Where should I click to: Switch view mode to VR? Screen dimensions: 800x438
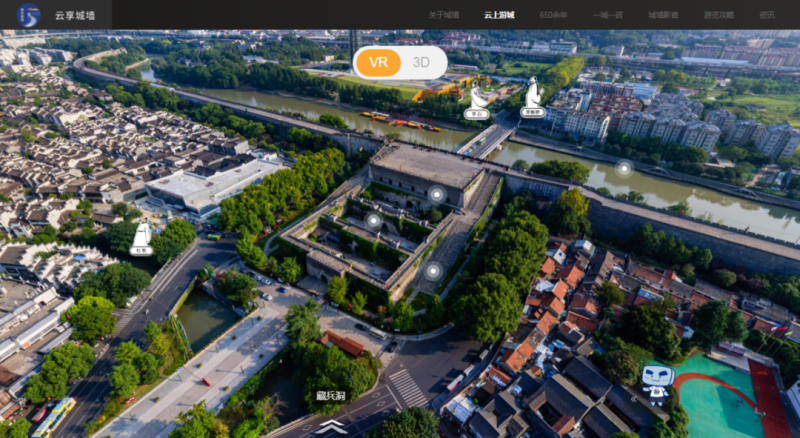coord(378,62)
